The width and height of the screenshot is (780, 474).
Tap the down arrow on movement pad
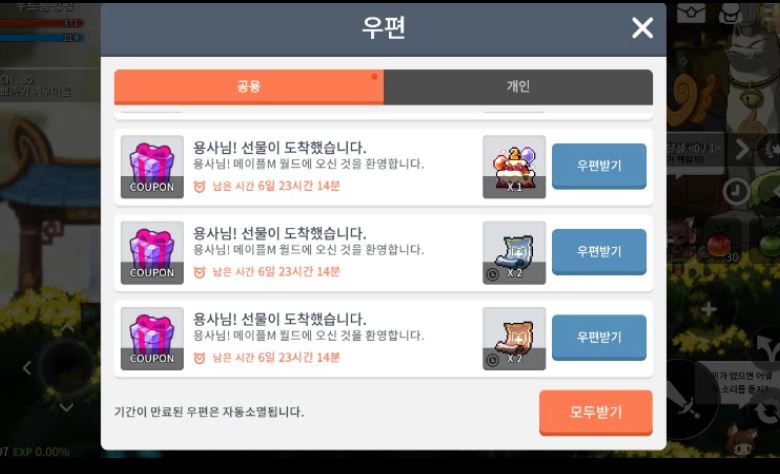67,407
